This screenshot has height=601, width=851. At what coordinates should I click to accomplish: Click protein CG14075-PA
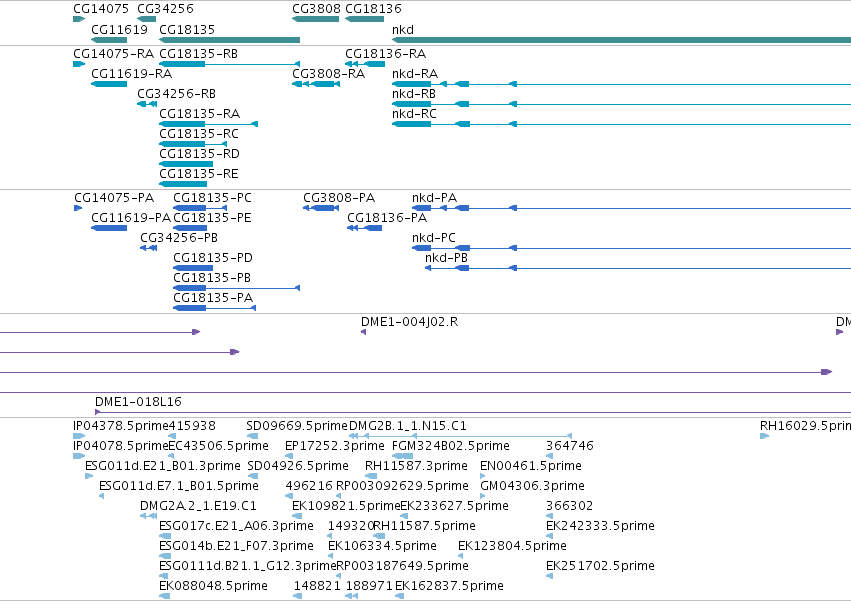point(114,198)
